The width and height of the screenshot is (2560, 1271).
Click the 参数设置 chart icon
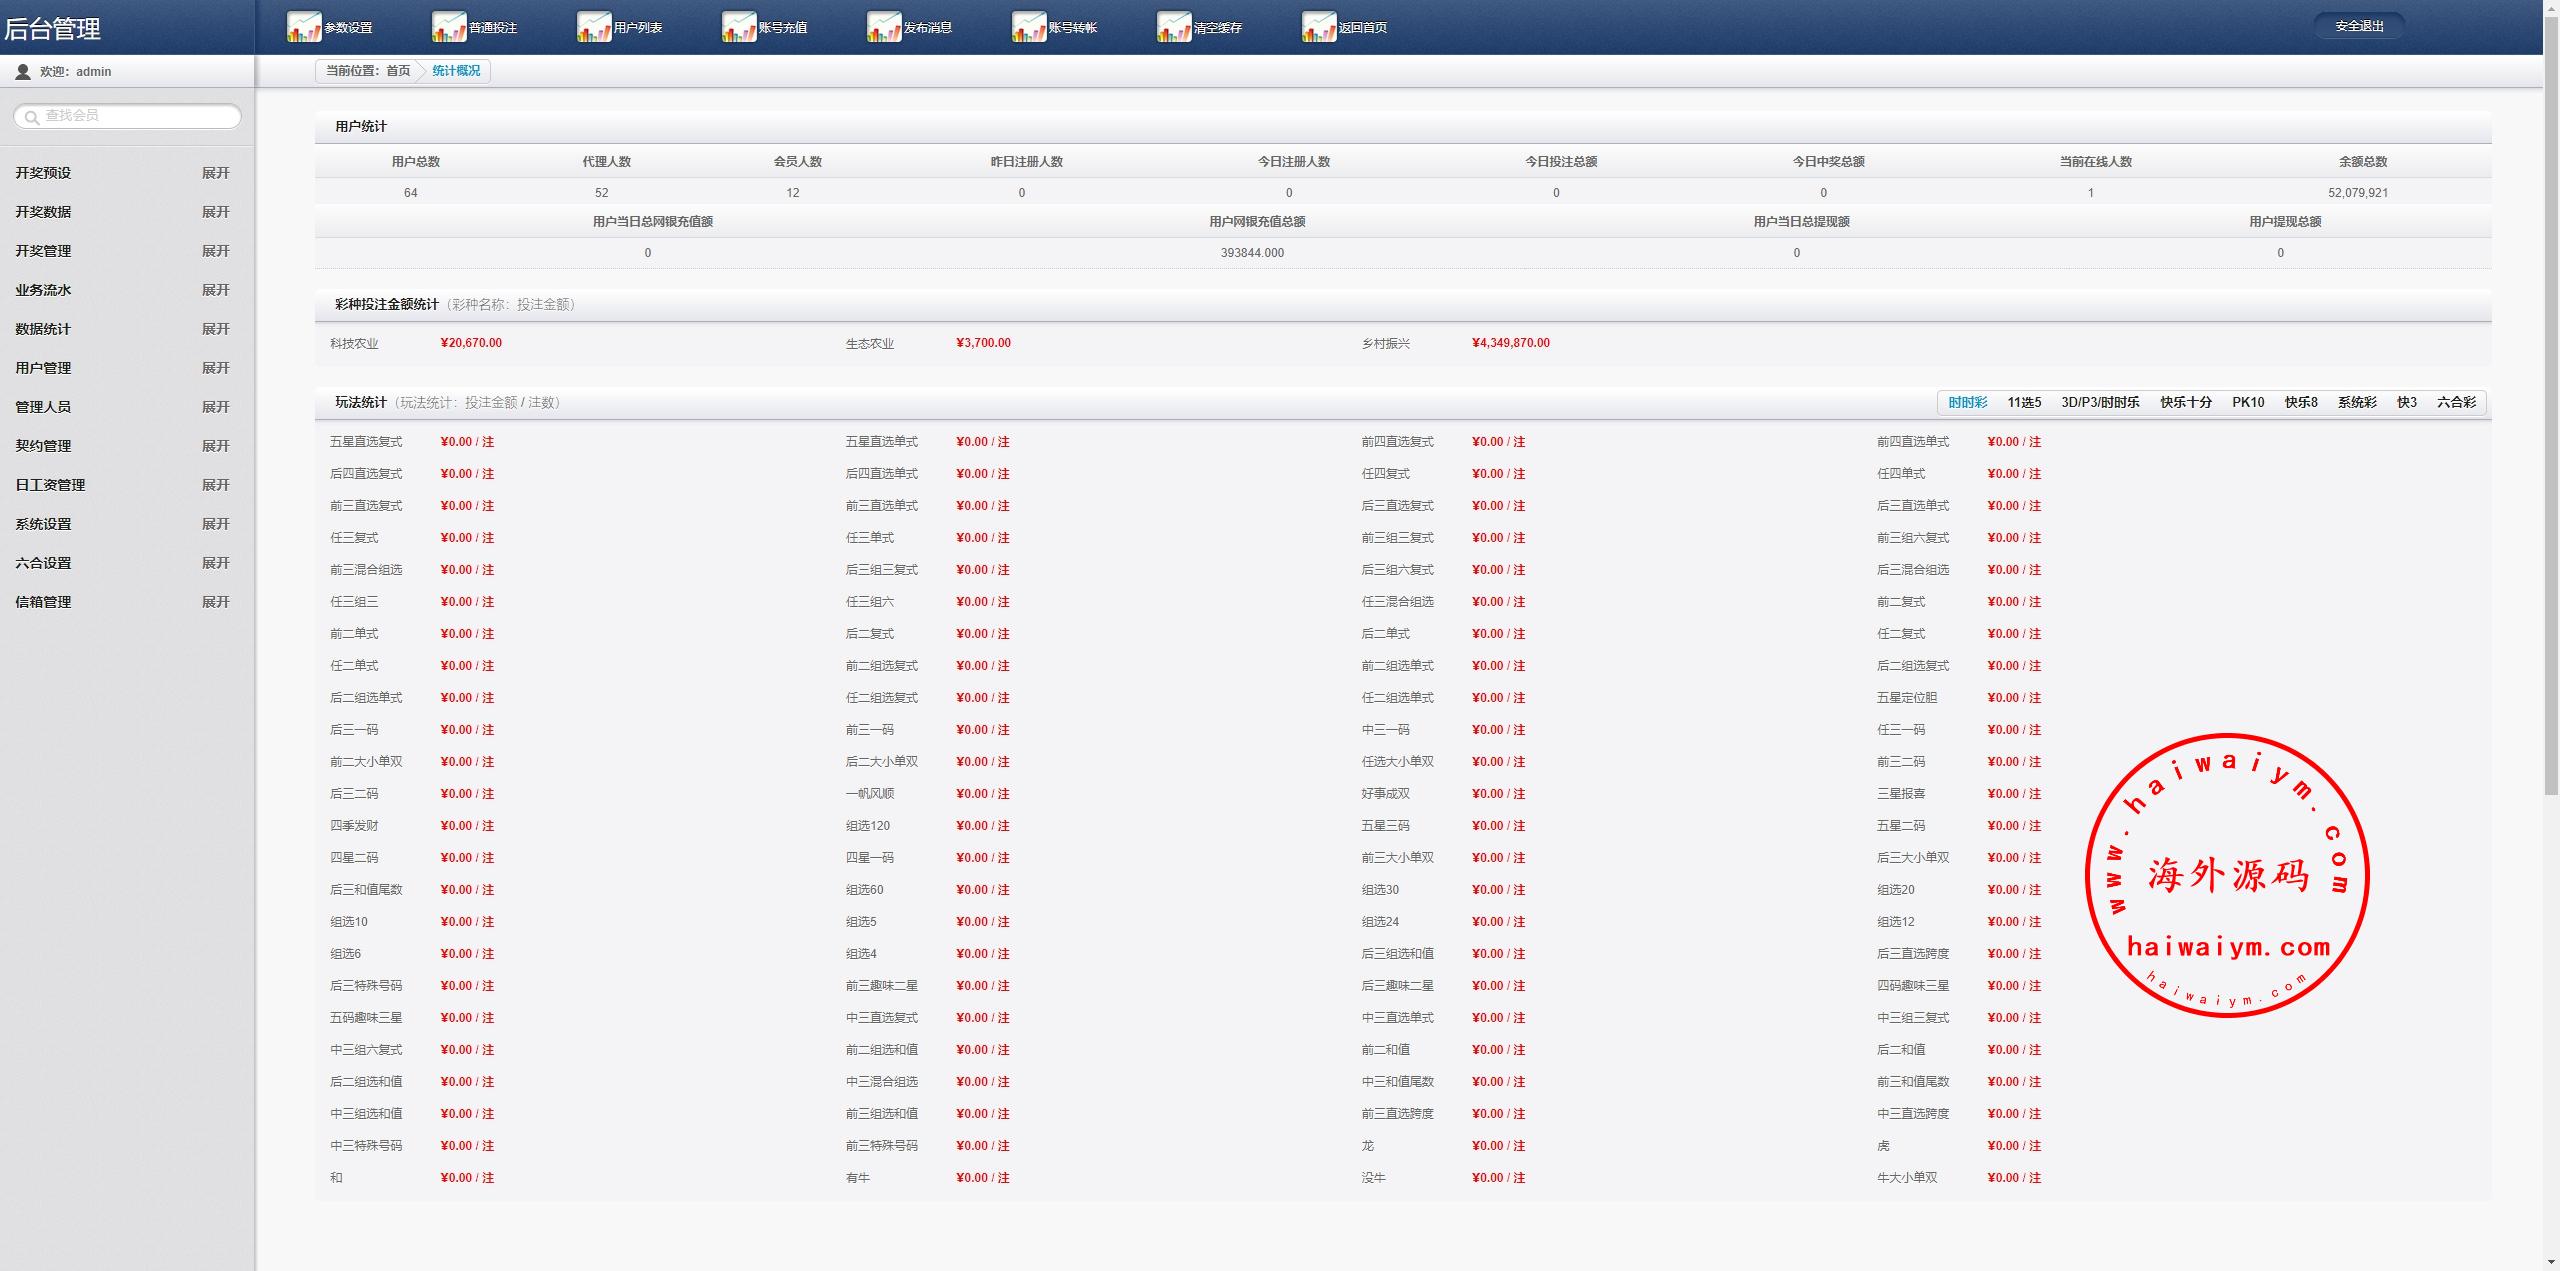[x=303, y=27]
